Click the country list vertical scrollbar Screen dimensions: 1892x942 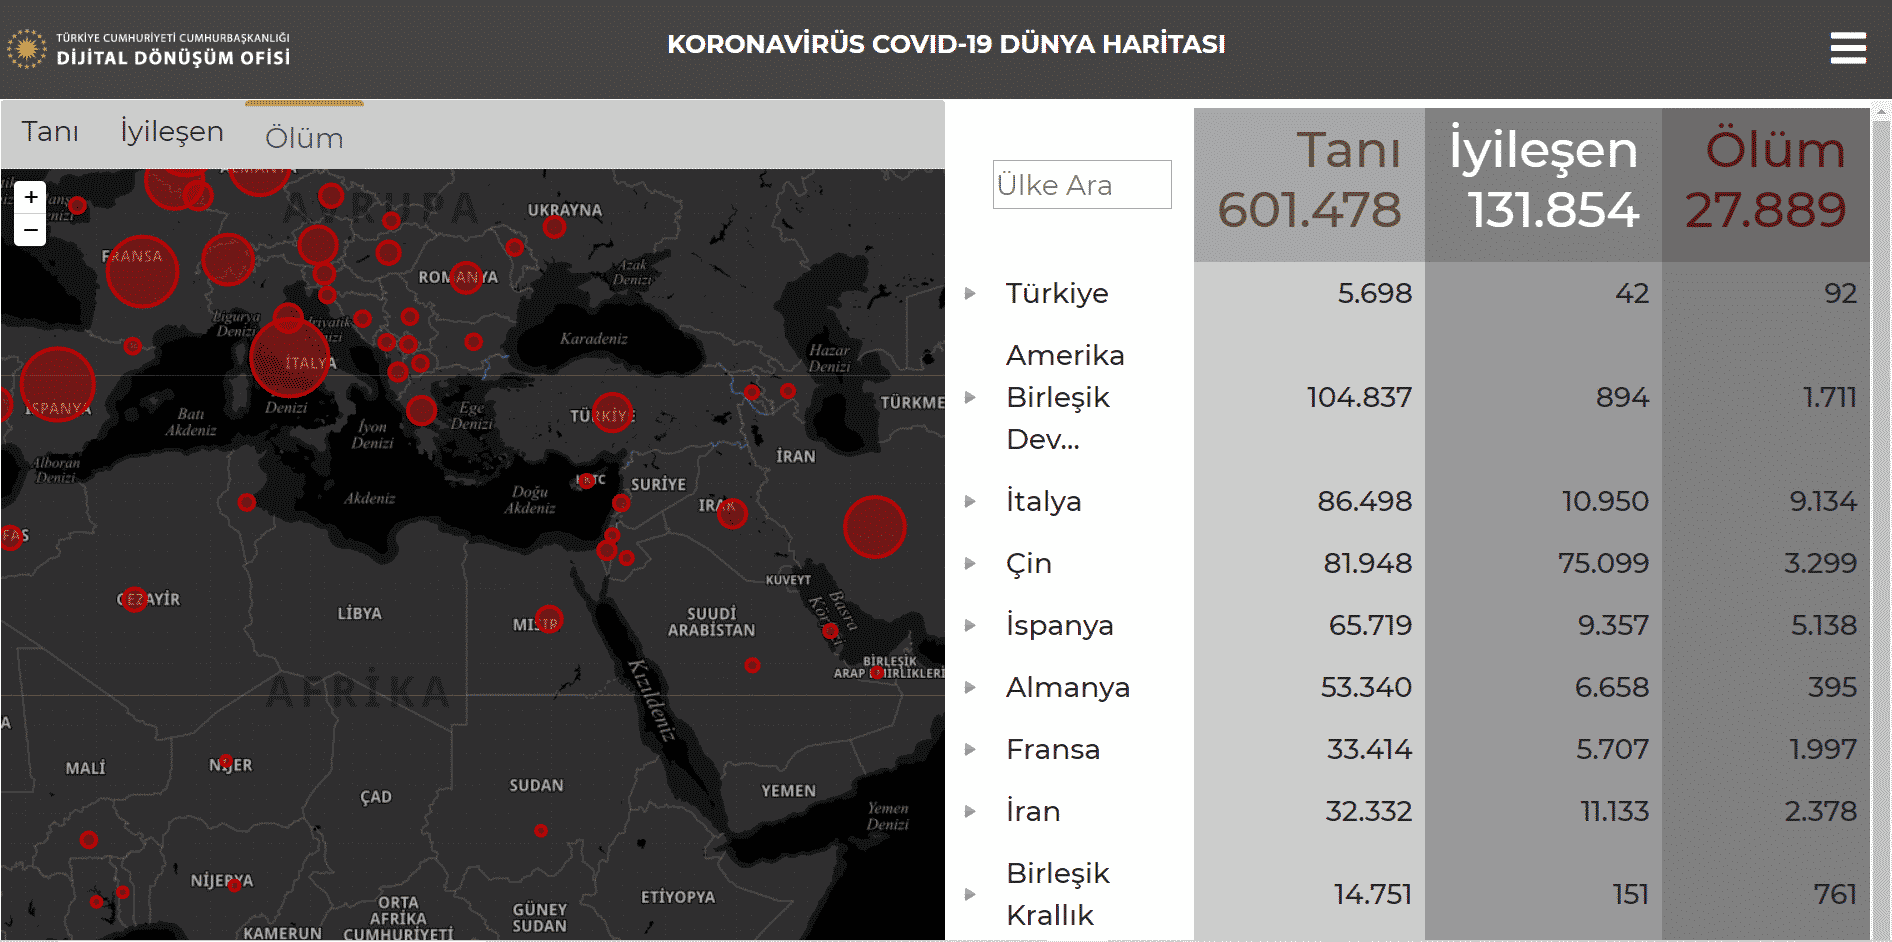pos(1880,500)
